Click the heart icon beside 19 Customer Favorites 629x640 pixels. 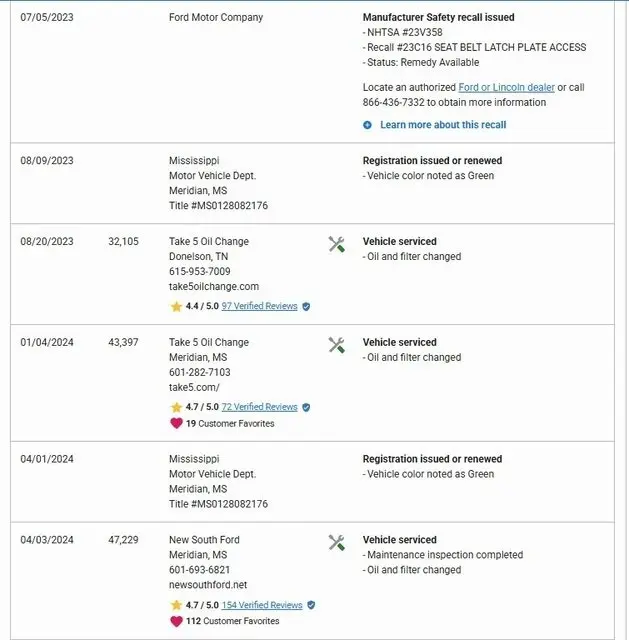click(176, 423)
